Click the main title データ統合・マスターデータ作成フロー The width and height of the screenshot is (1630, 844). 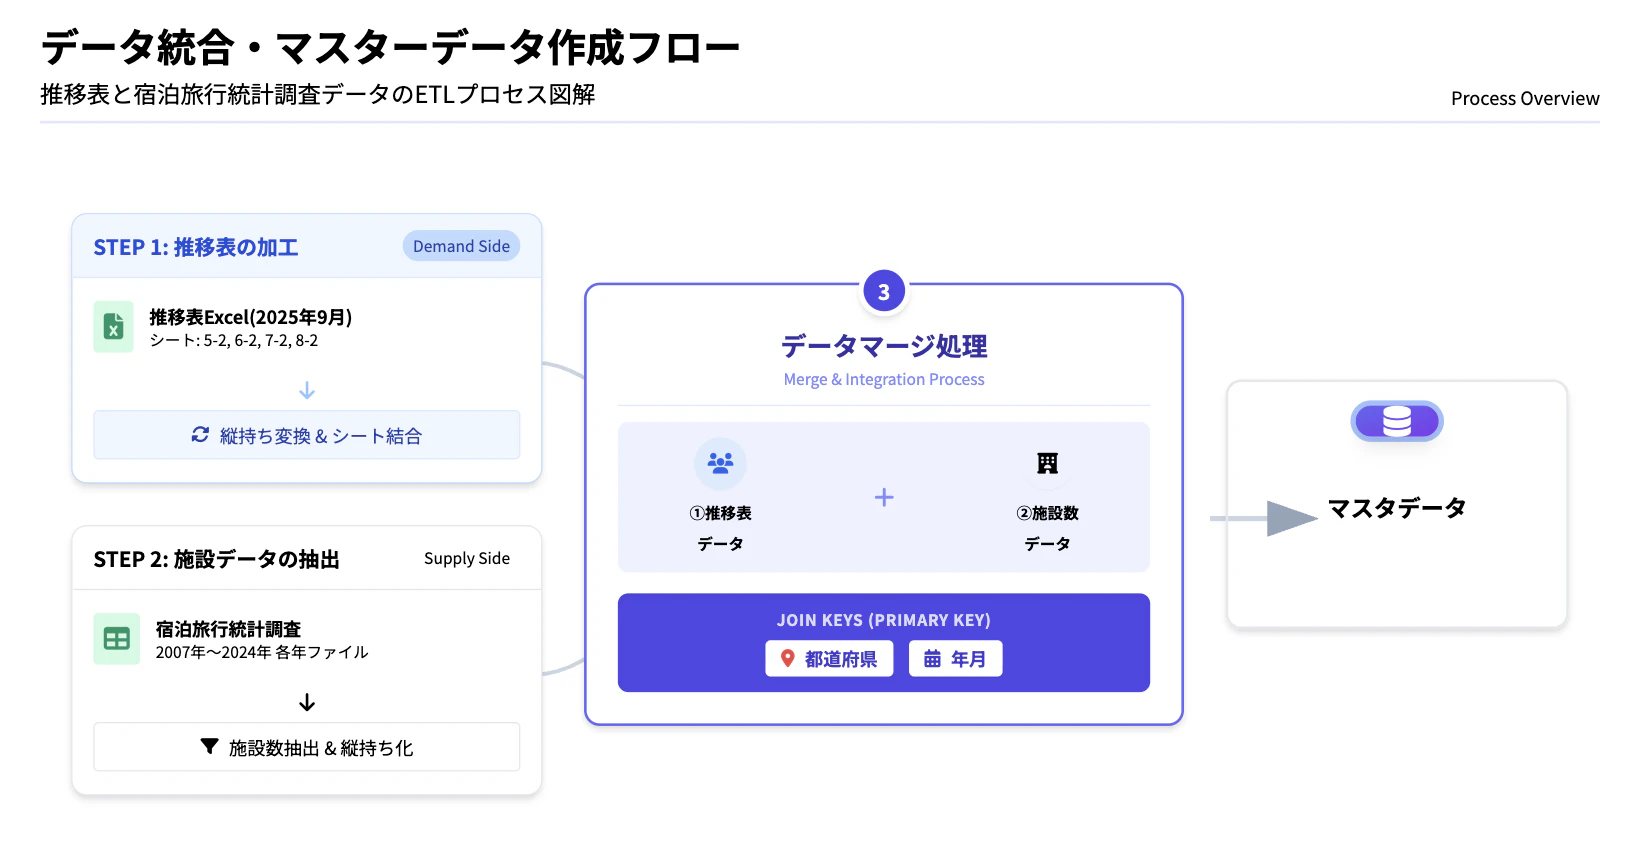[x=390, y=47]
